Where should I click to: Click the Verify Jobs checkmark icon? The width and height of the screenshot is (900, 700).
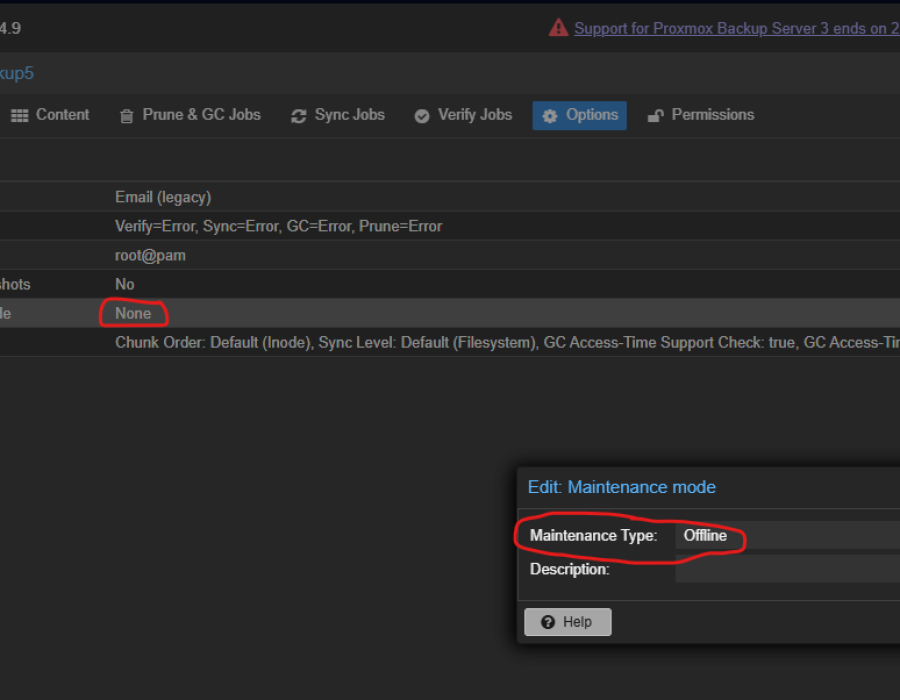click(422, 116)
